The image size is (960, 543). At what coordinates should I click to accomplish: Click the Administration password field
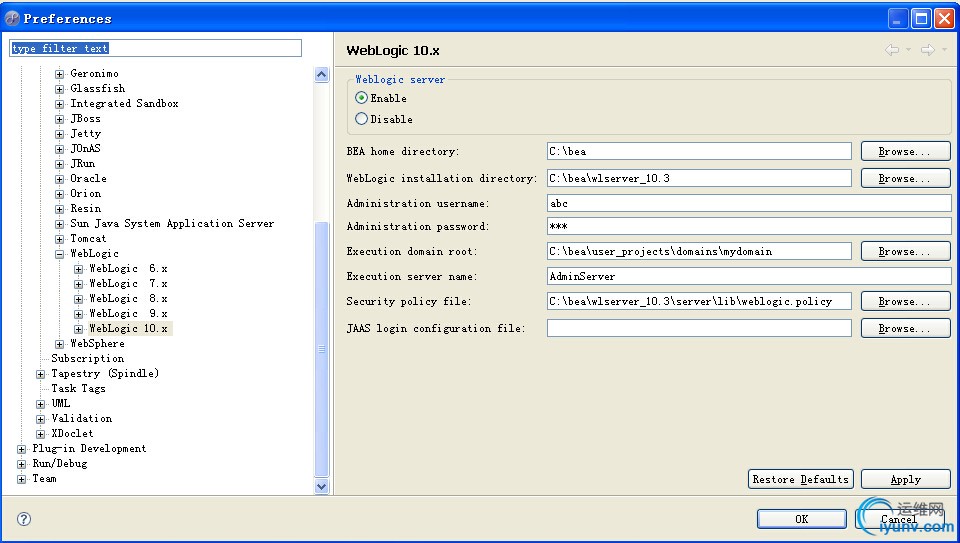click(x=749, y=227)
